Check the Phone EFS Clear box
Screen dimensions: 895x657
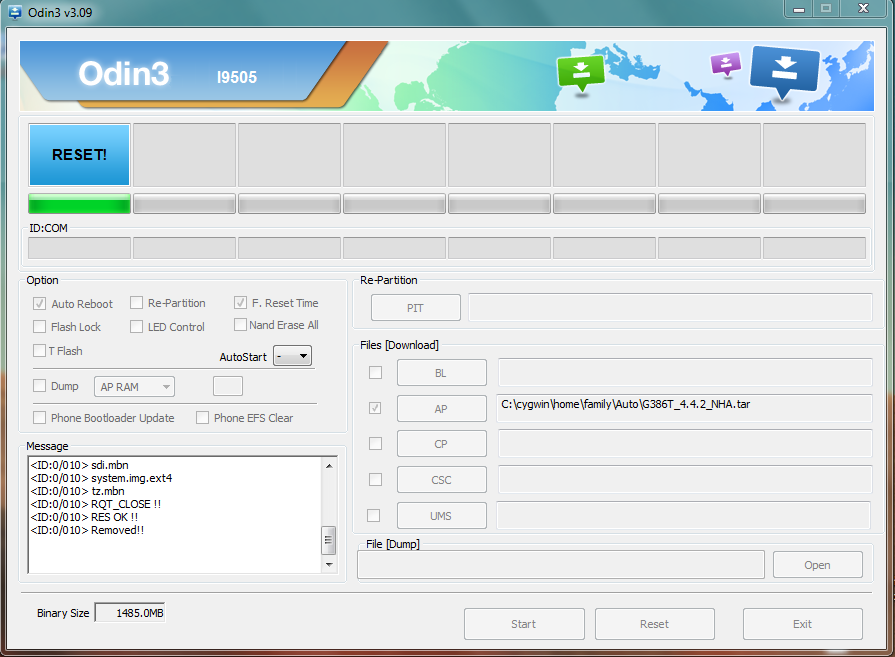click(203, 418)
